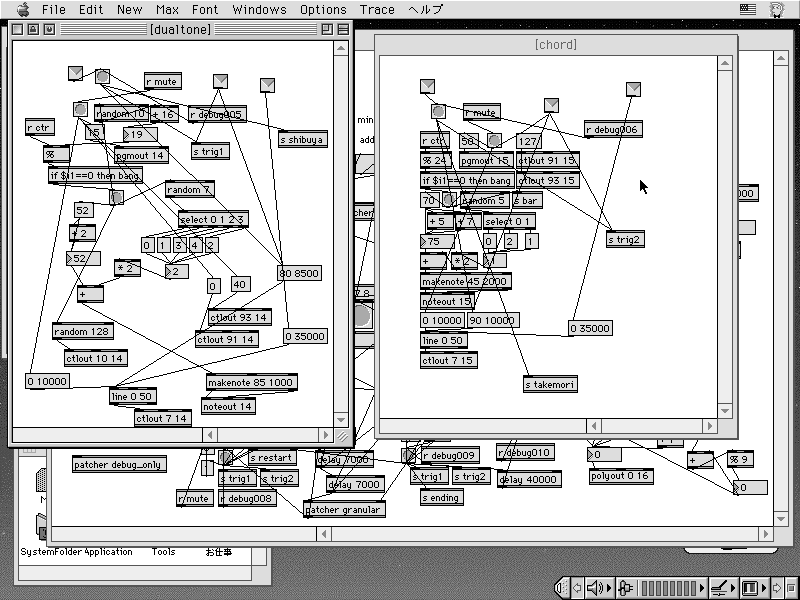Open the speaker volume control strip module
The image size is (800, 600).
coord(598,588)
